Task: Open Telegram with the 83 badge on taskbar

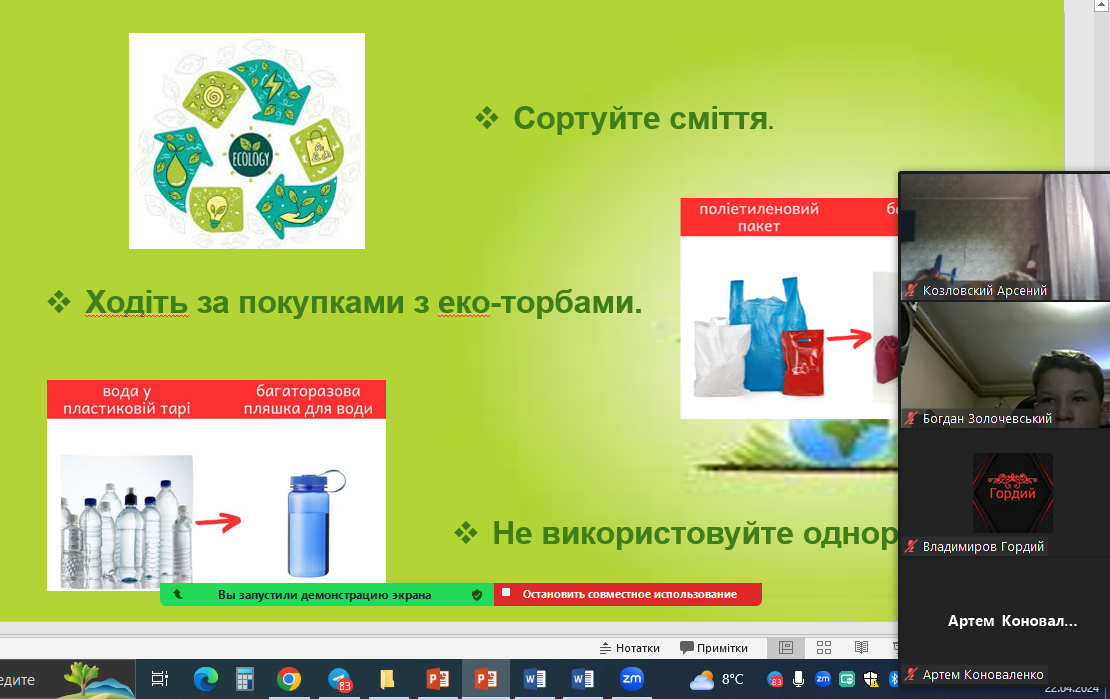Action: point(340,680)
